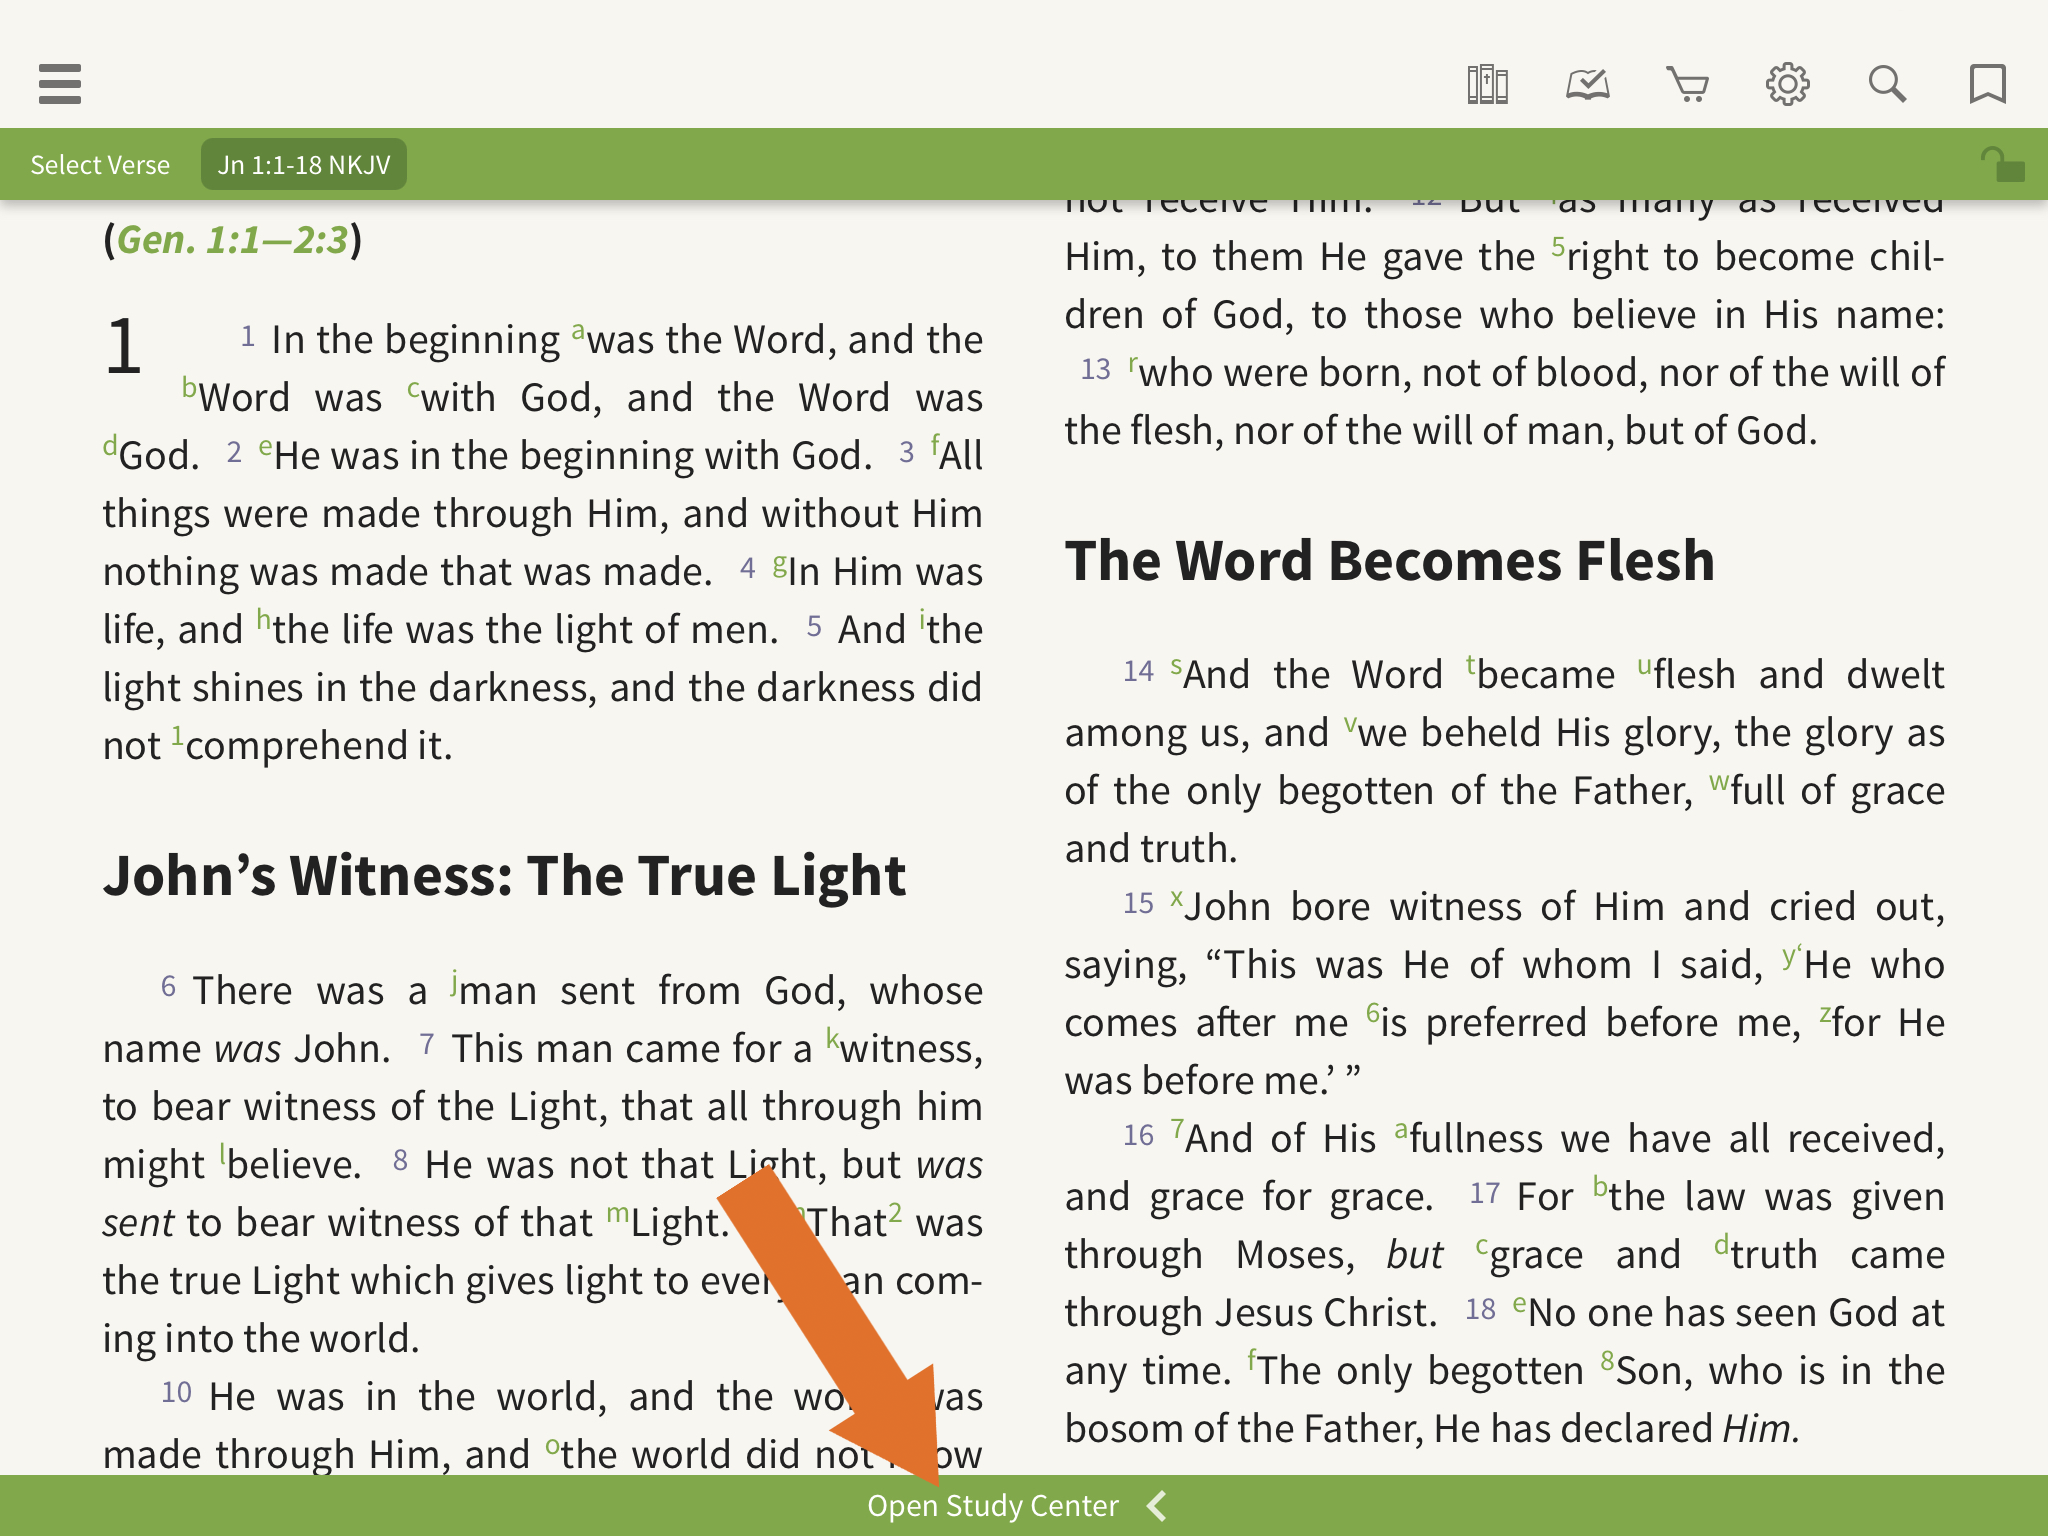
Task: Tap heading 'John's Witness: The True Light'
Action: pos(504,876)
